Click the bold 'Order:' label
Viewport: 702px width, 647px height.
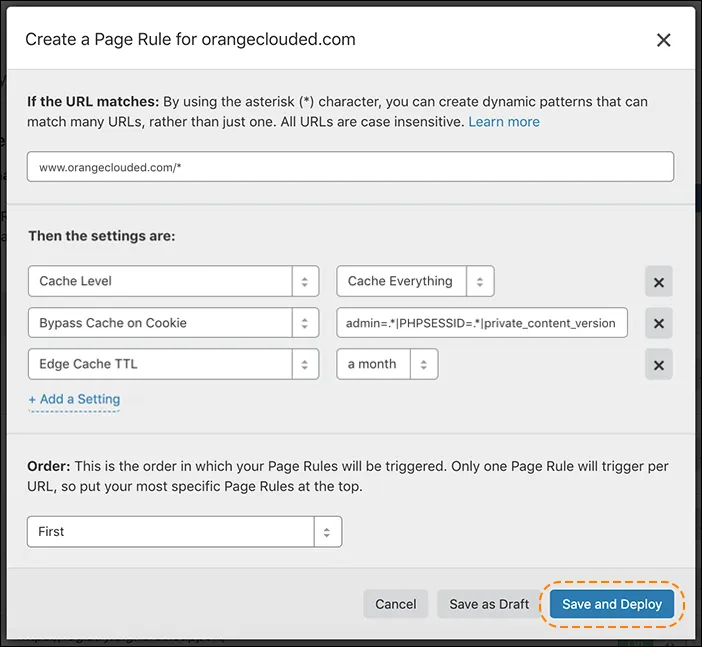[48, 467]
